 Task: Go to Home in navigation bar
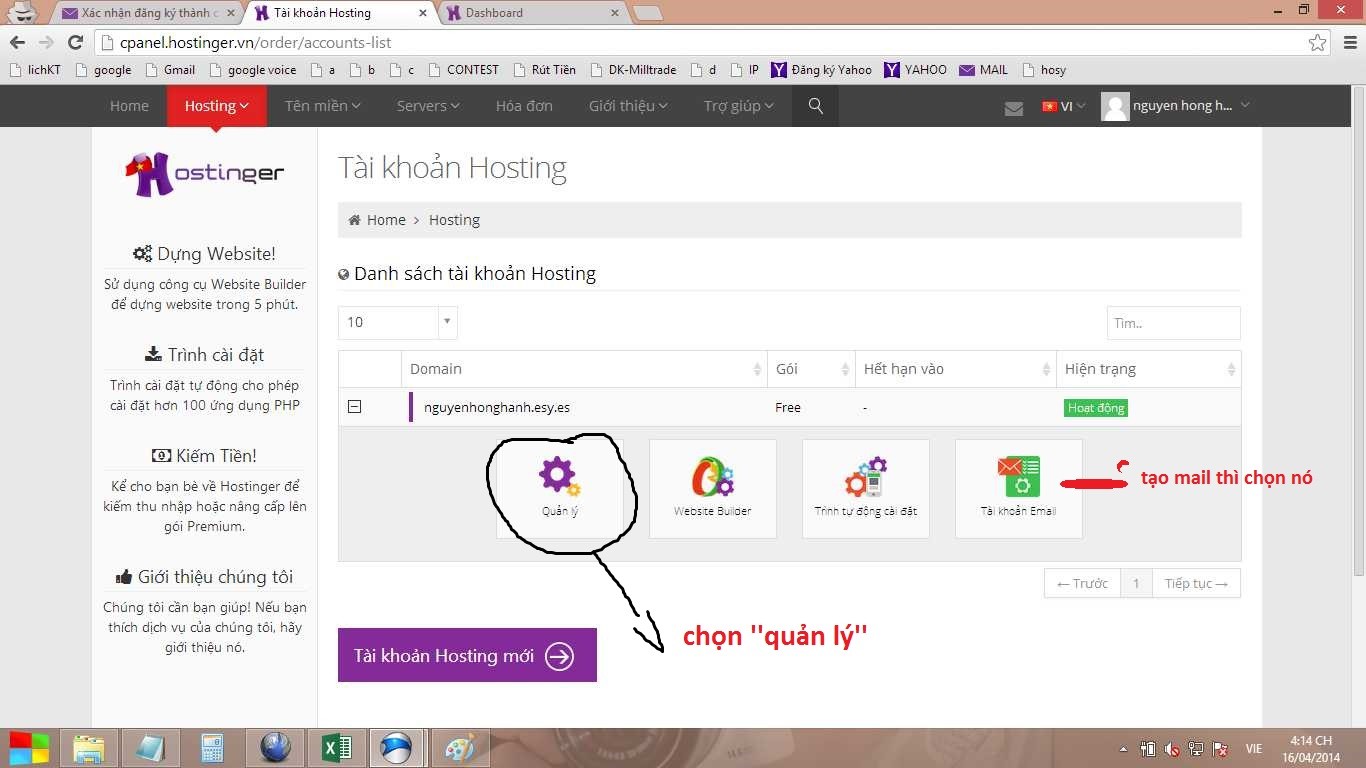(x=129, y=106)
